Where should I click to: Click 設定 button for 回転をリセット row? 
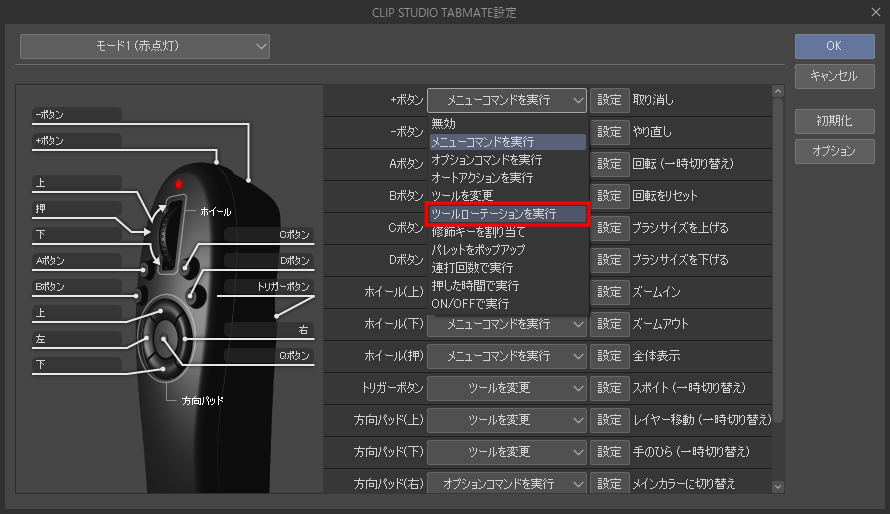610,196
